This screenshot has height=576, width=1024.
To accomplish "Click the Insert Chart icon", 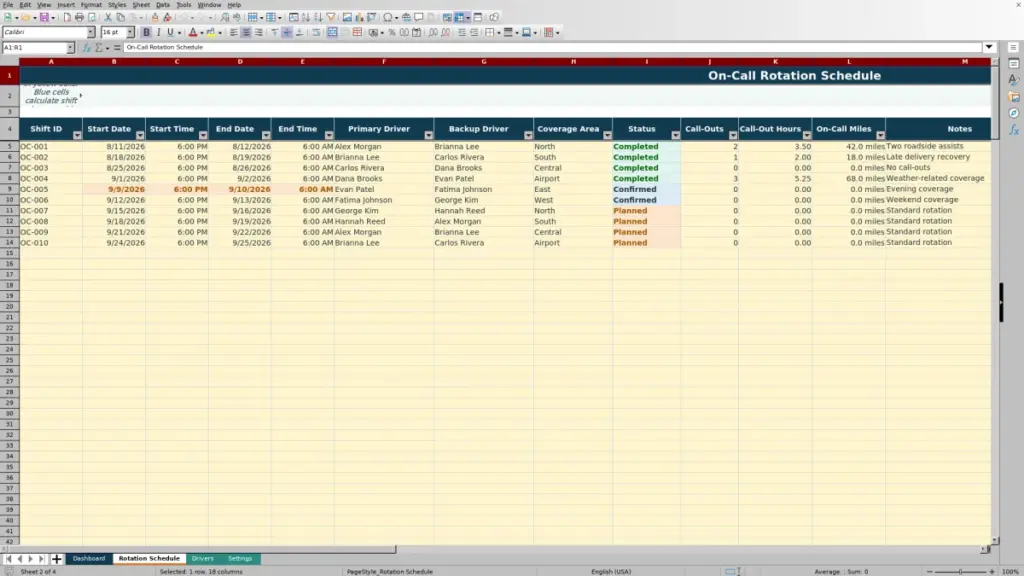I will 359,18.
